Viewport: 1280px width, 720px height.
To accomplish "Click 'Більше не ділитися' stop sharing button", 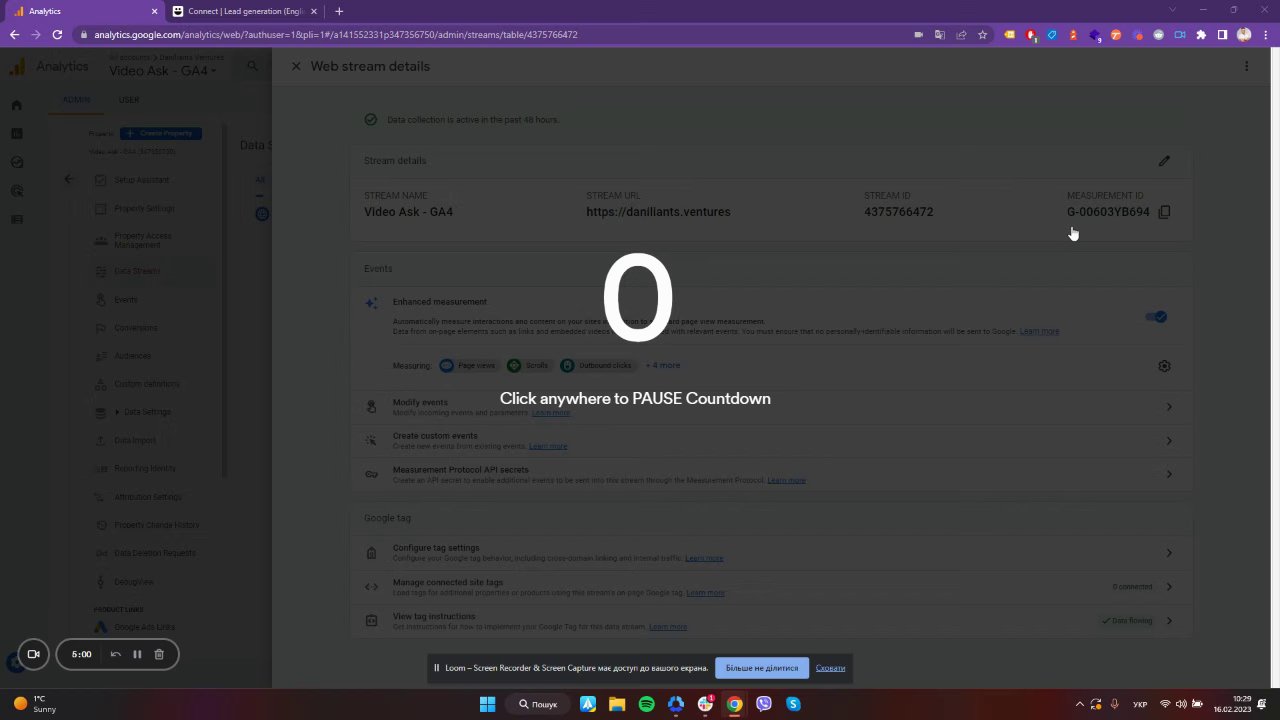I will point(762,668).
